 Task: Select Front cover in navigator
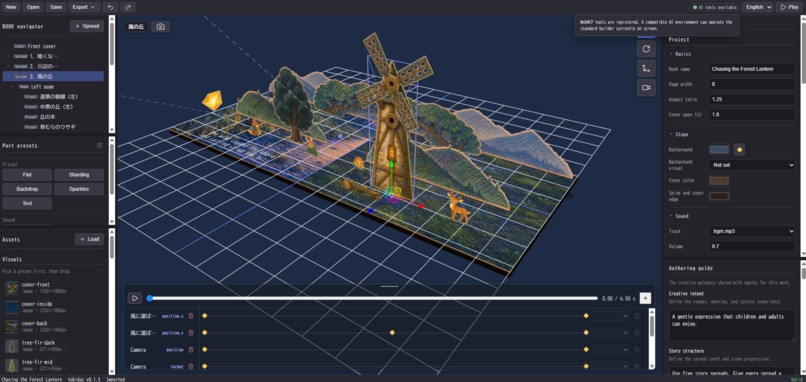coord(53,46)
